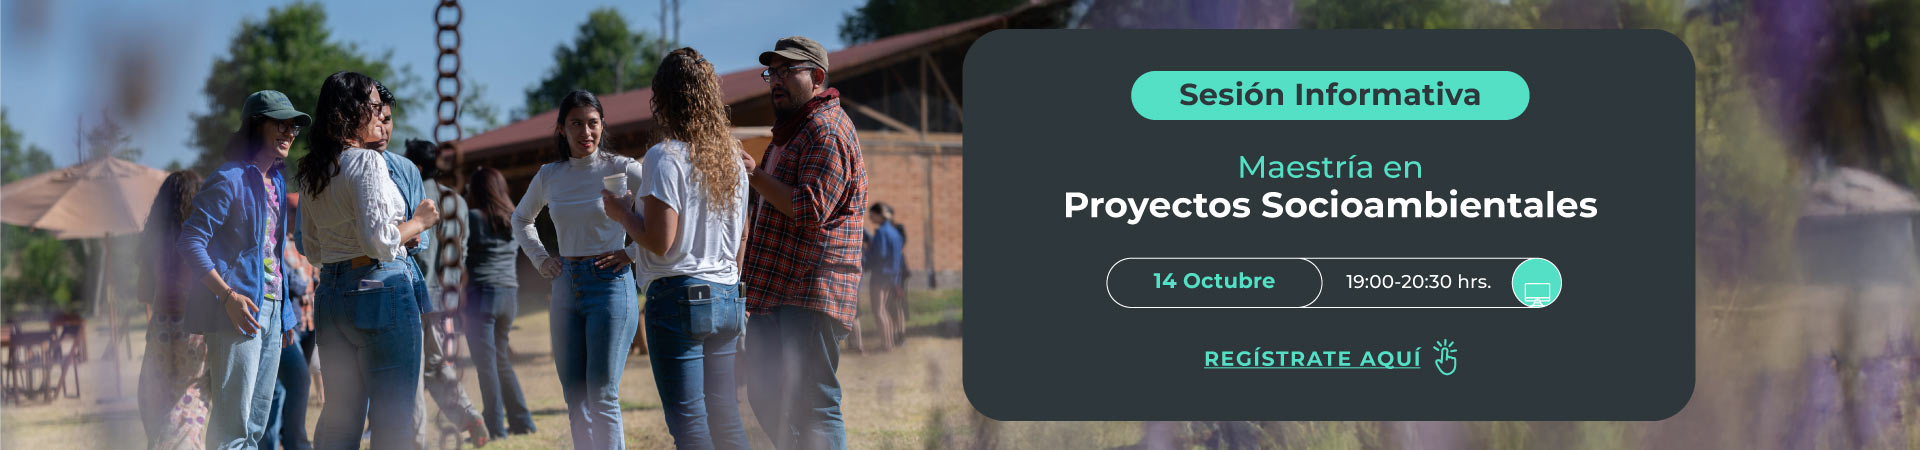Open the Proyectos Socioambientales heading
This screenshot has height=450, width=1920.
[1330, 205]
